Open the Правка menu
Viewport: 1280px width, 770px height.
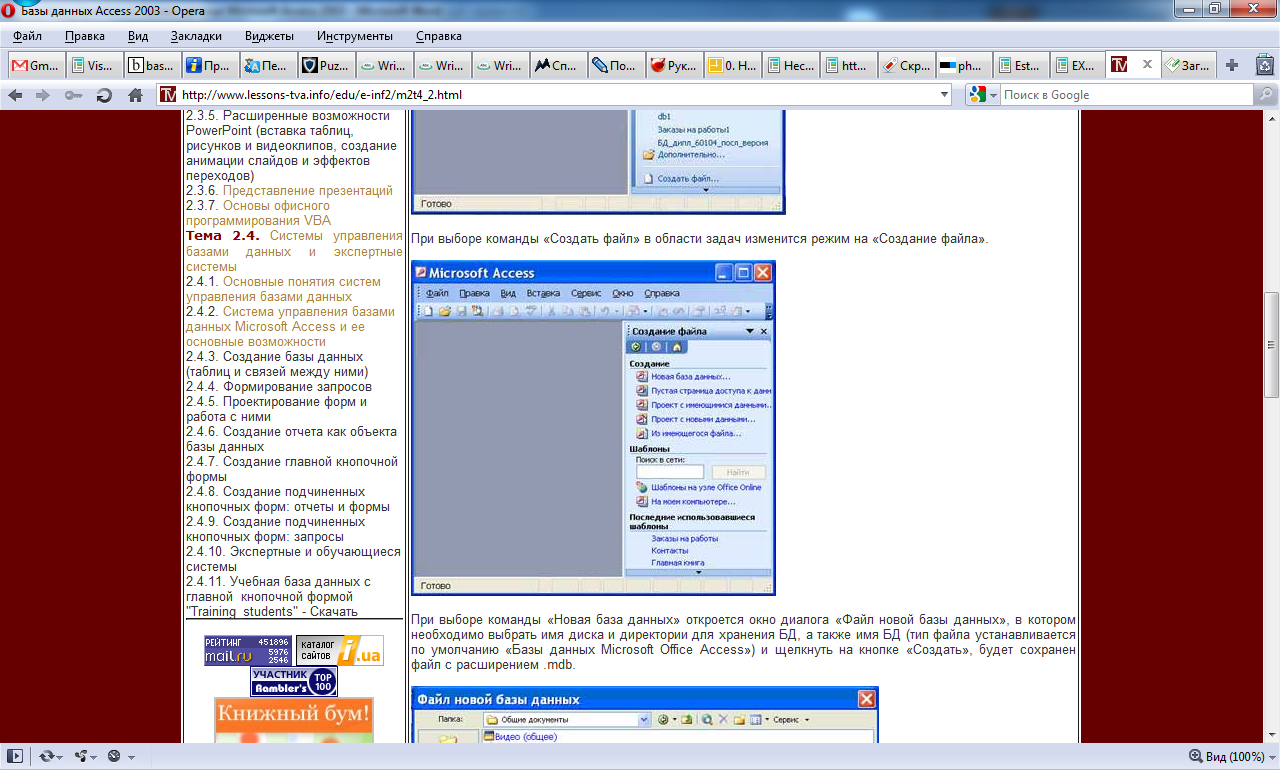pos(85,36)
